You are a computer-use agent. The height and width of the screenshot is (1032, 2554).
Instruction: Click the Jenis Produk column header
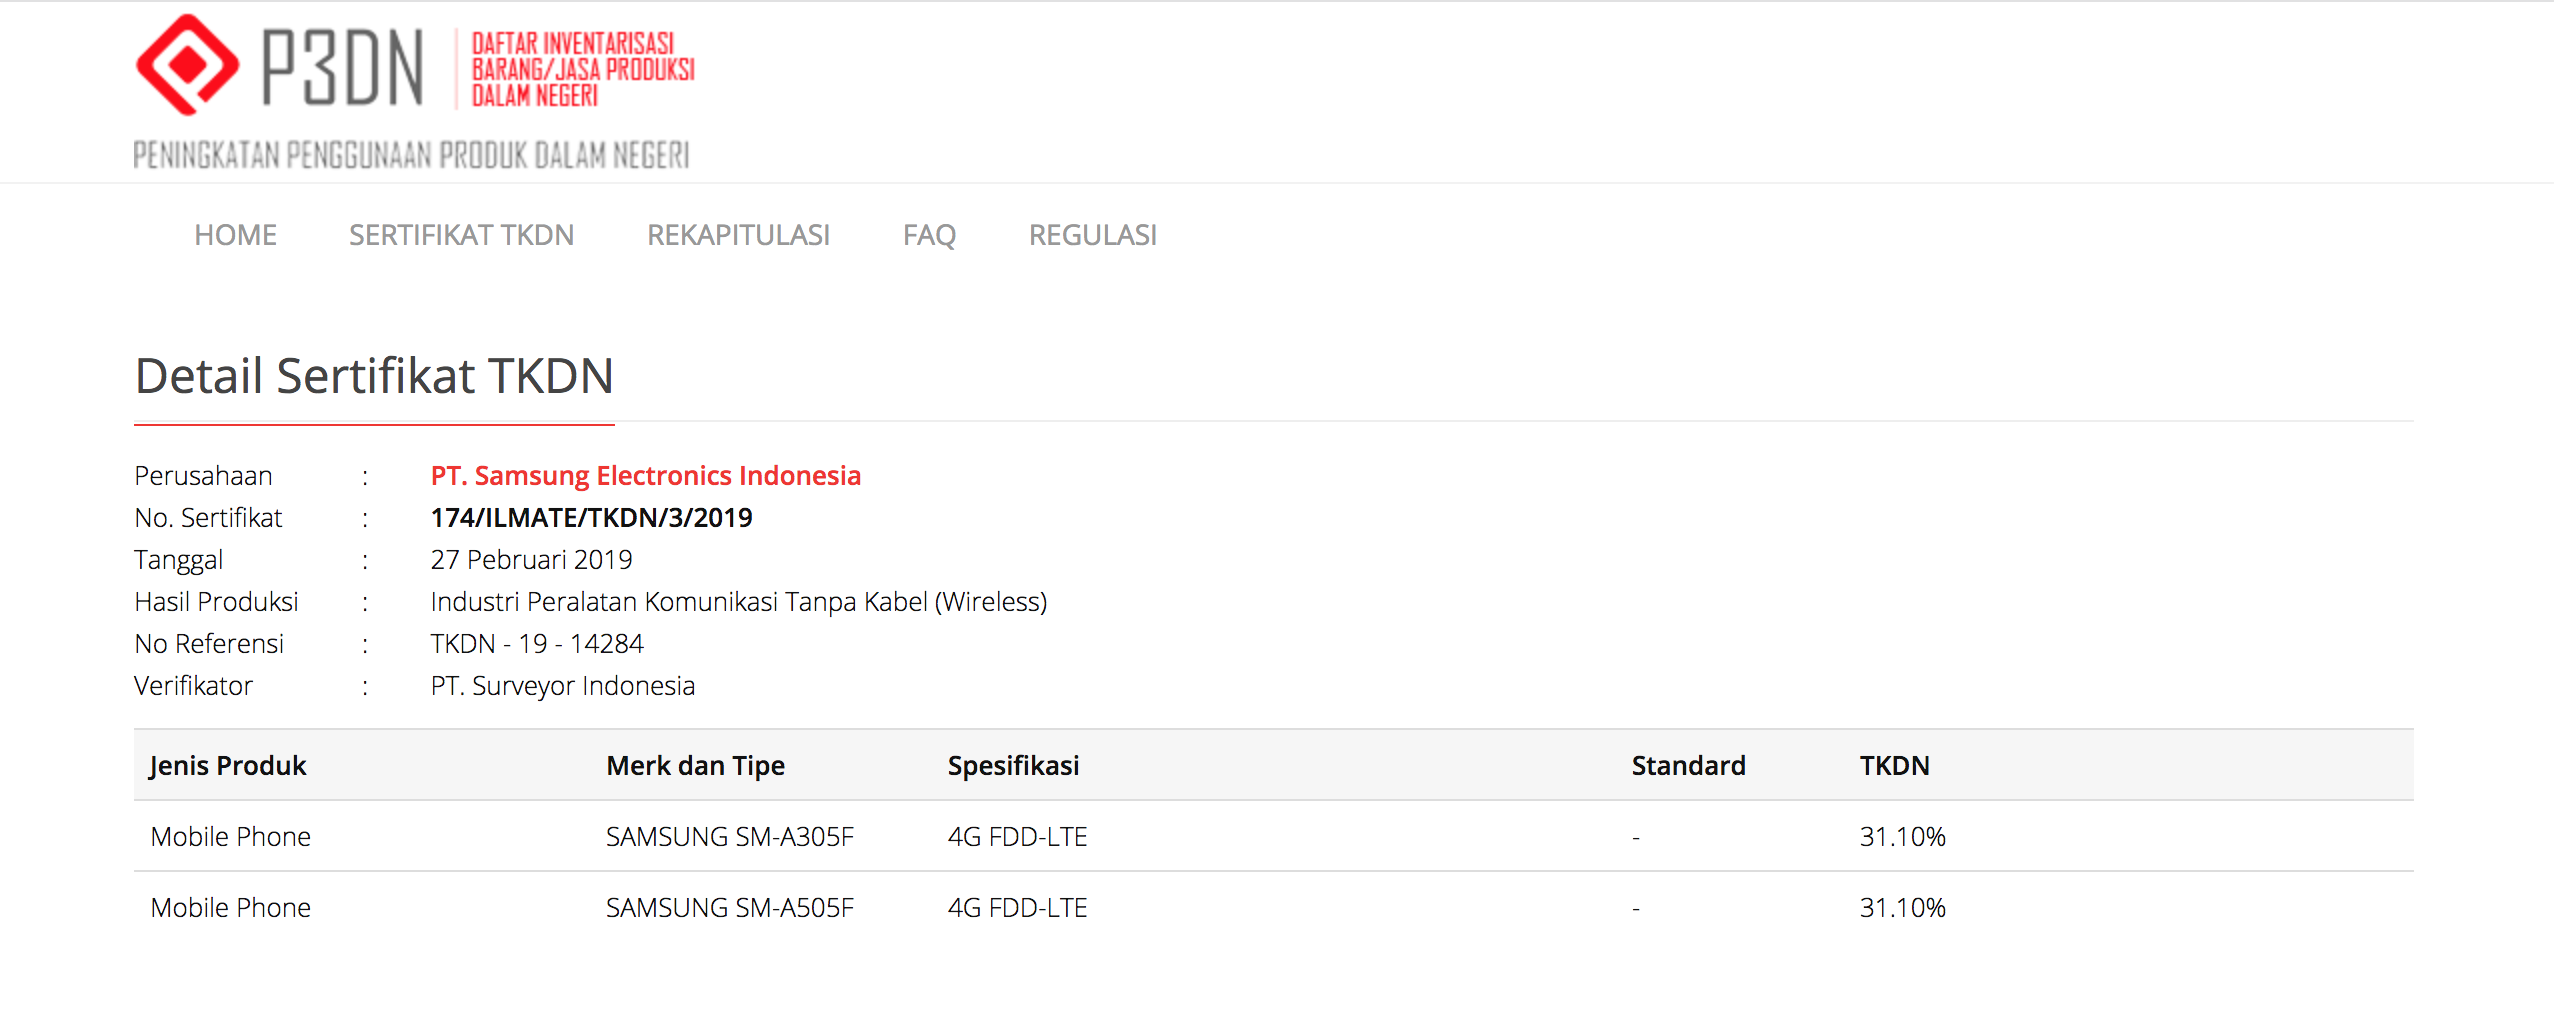click(x=228, y=766)
